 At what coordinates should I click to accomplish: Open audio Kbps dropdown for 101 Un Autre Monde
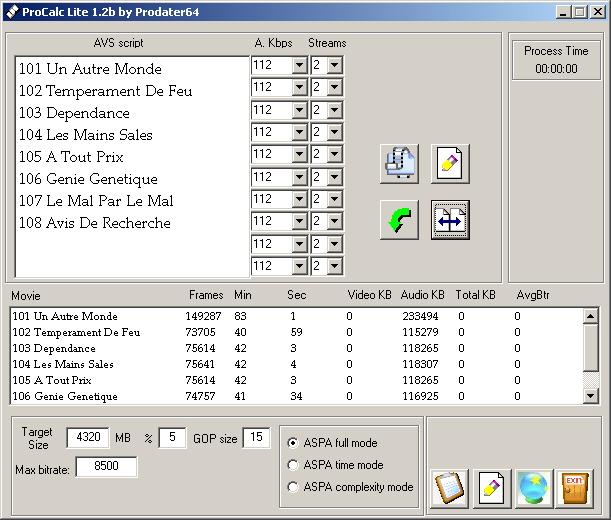(x=299, y=65)
